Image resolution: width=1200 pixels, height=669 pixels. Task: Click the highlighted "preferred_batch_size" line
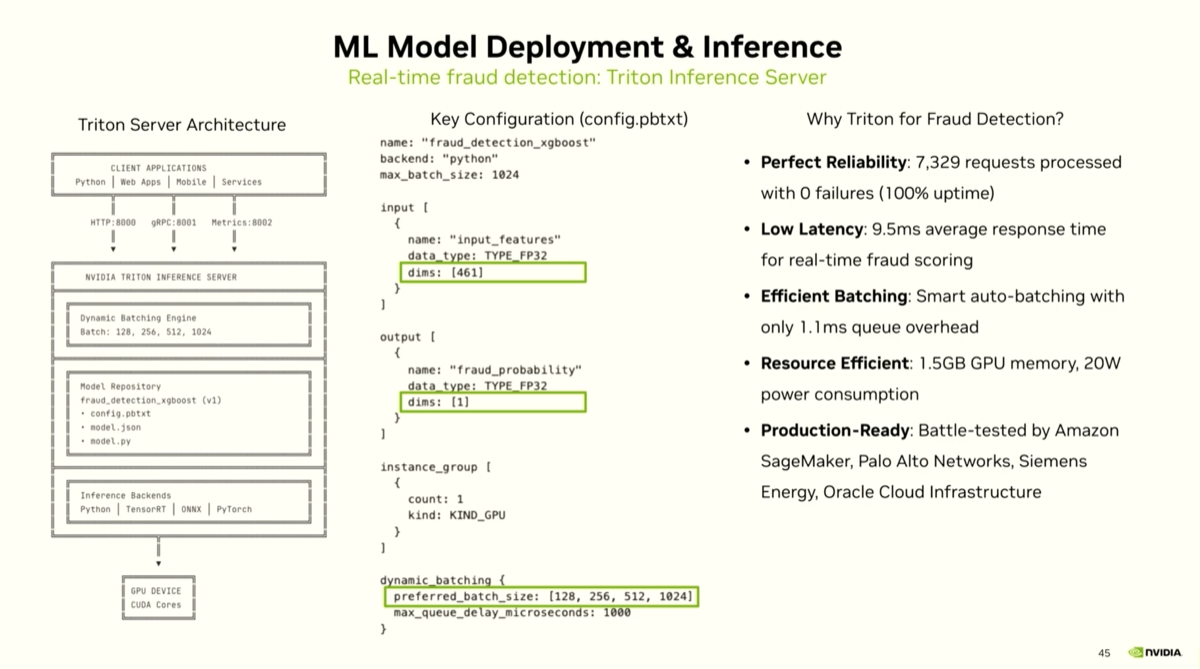coord(540,597)
